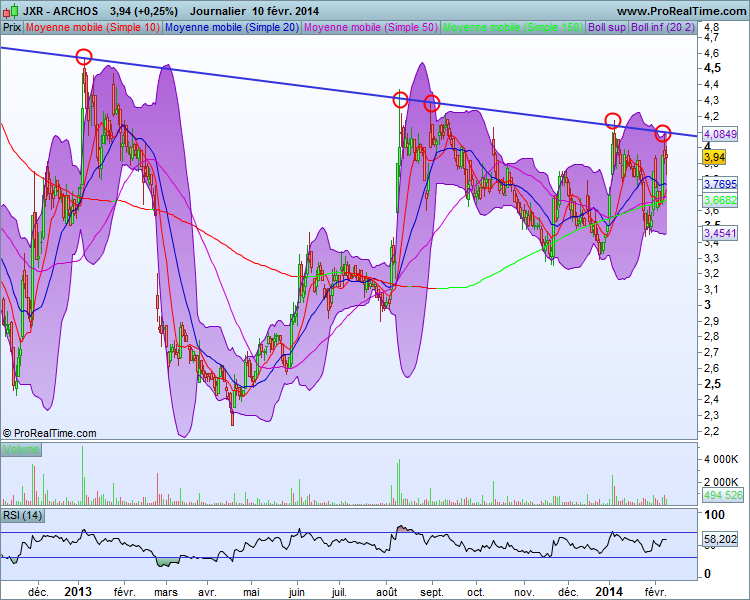
Task: Click the mai month label
Action: [x=251, y=592]
